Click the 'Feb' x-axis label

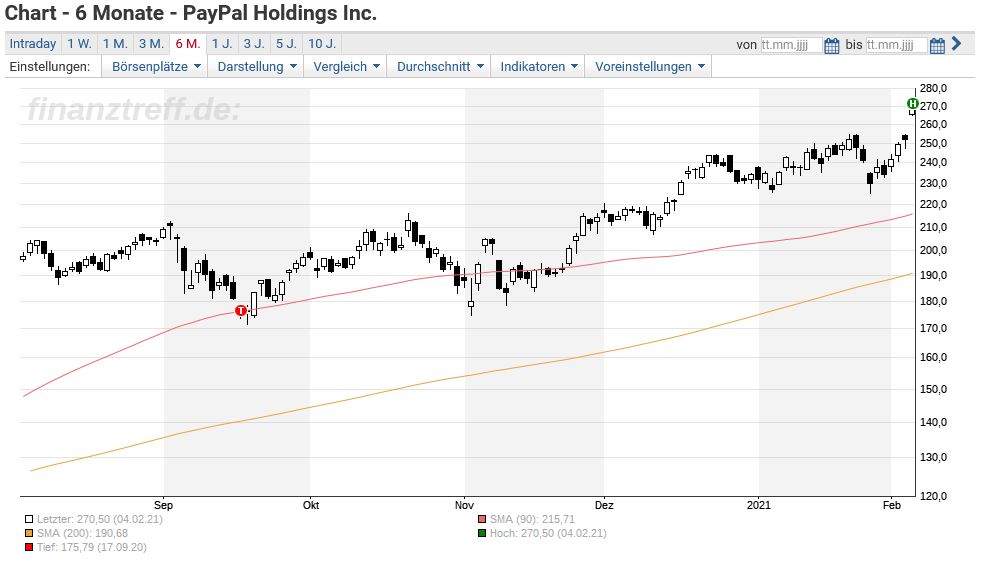[892, 505]
